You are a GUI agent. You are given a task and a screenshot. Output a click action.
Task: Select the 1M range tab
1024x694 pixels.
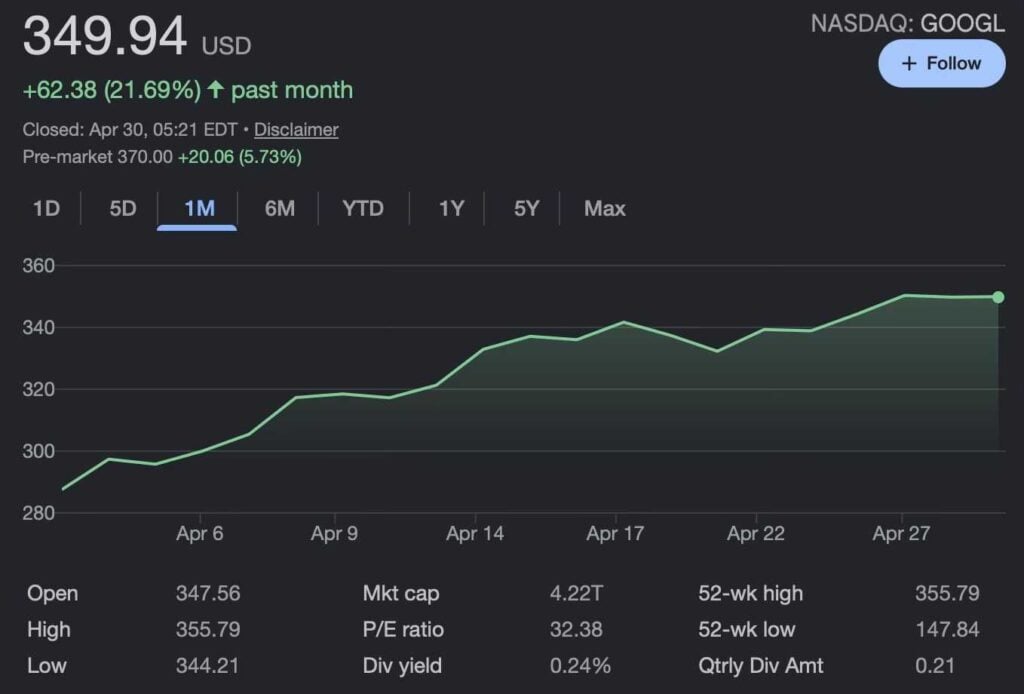tap(199, 209)
